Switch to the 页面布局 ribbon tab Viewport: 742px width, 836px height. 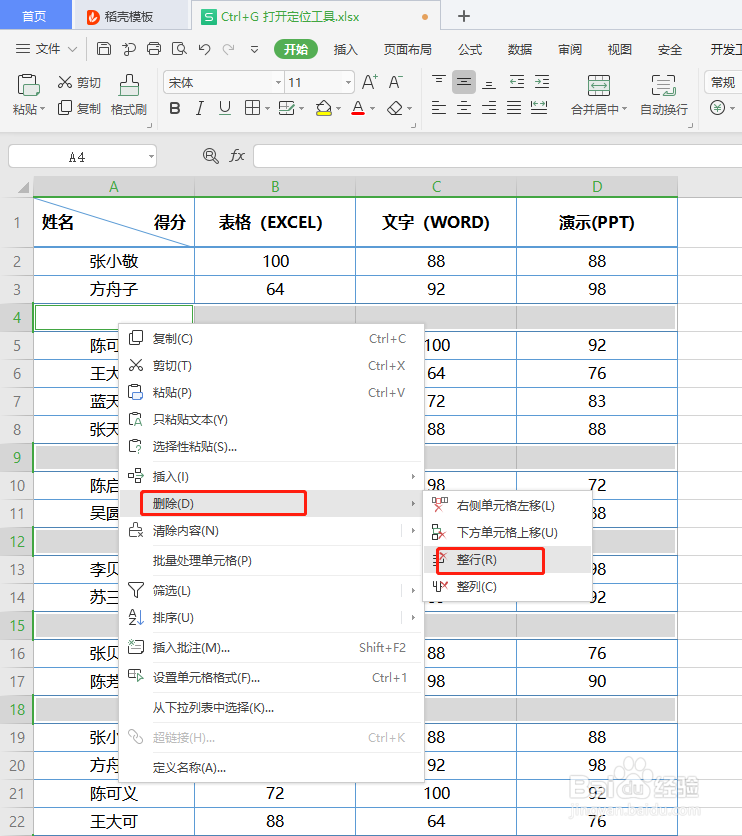(x=408, y=50)
